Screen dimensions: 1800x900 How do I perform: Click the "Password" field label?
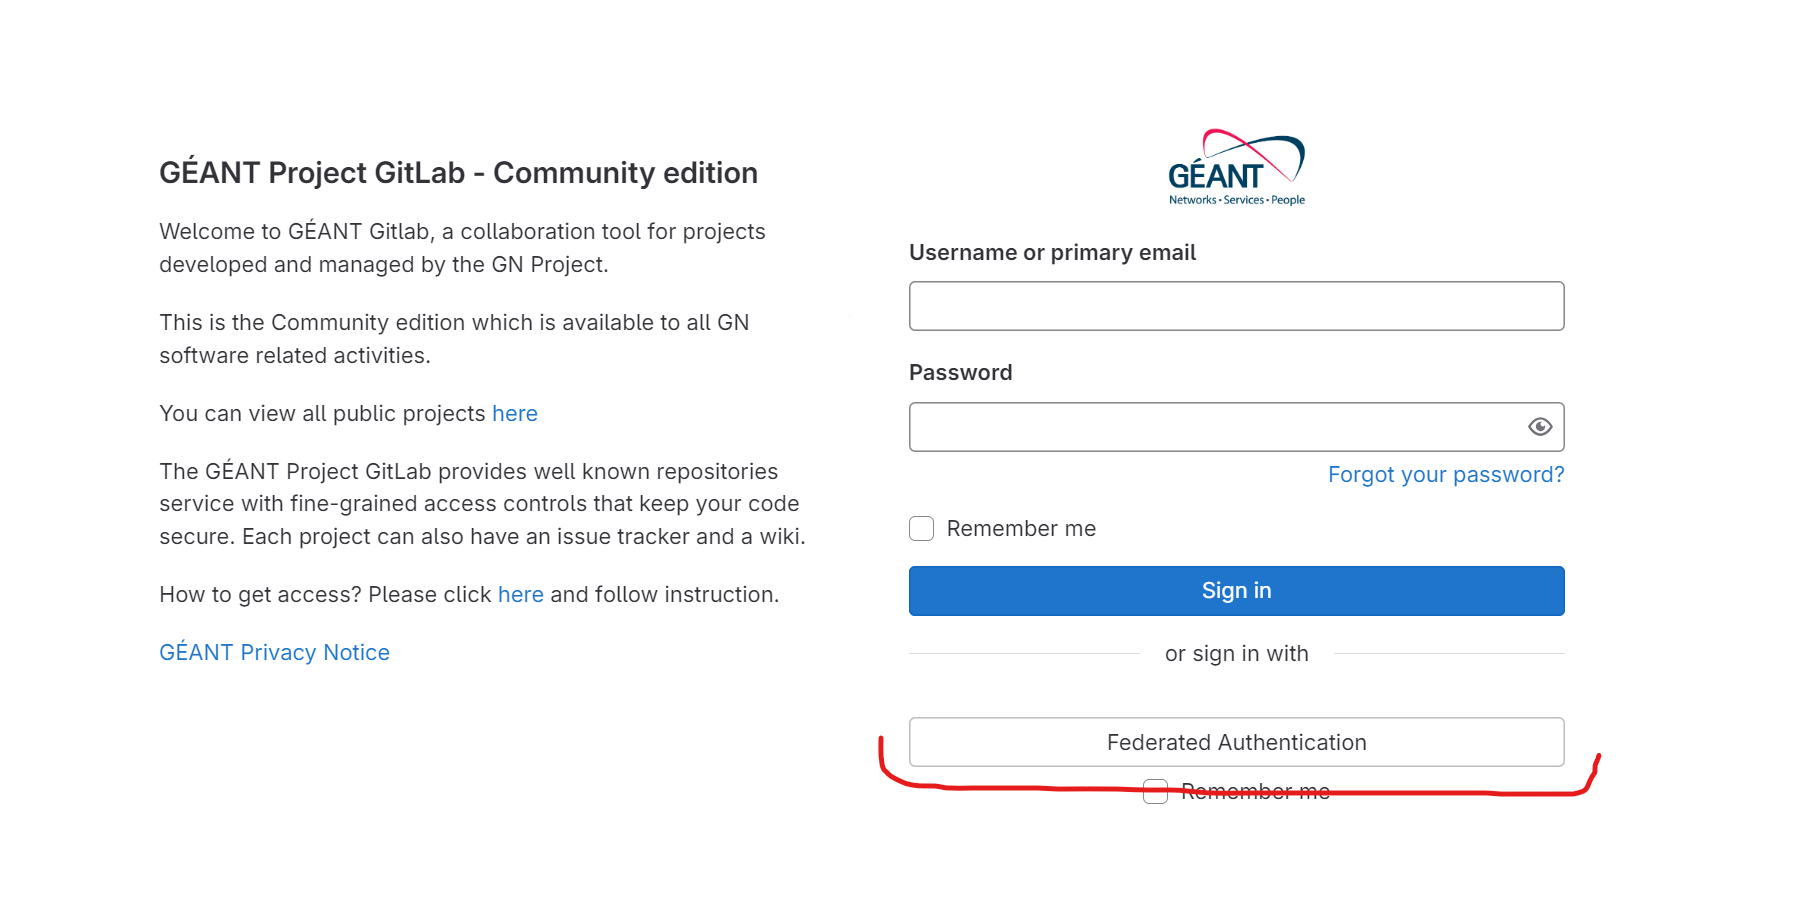(960, 373)
